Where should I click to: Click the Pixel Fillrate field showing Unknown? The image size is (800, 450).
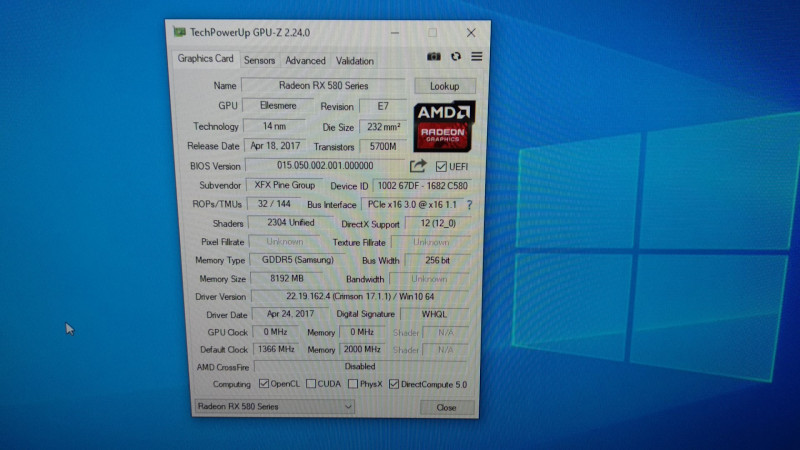pyautogui.click(x=285, y=242)
